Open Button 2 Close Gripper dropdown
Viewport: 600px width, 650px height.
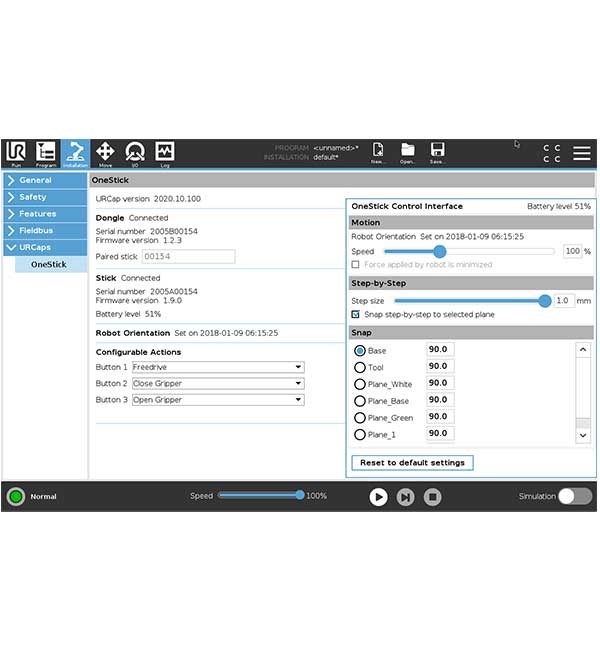(218, 383)
